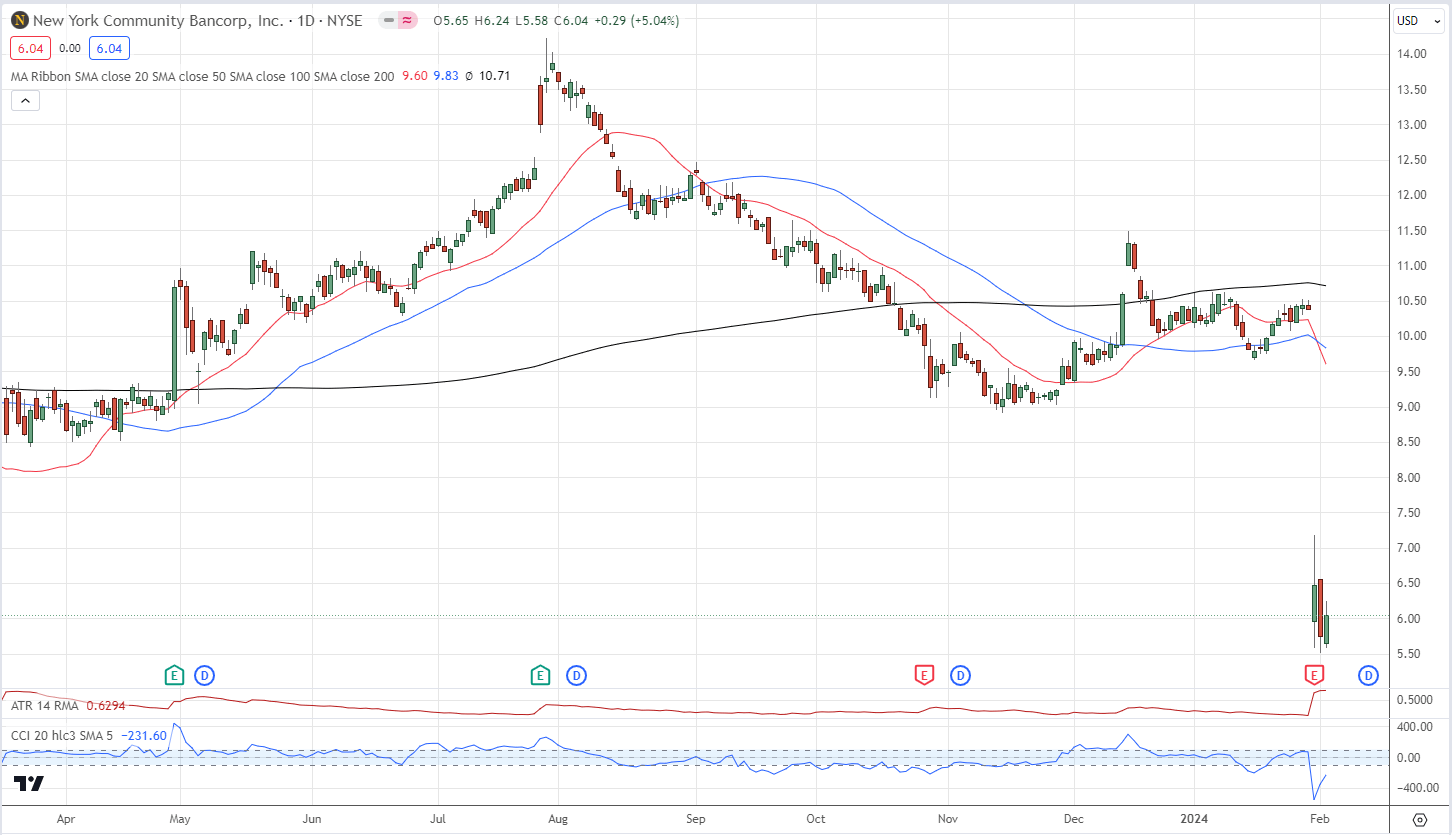This screenshot has width=1452, height=835.
Task: Collapse the indicator legend with the chevron button
Action: point(25,100)
